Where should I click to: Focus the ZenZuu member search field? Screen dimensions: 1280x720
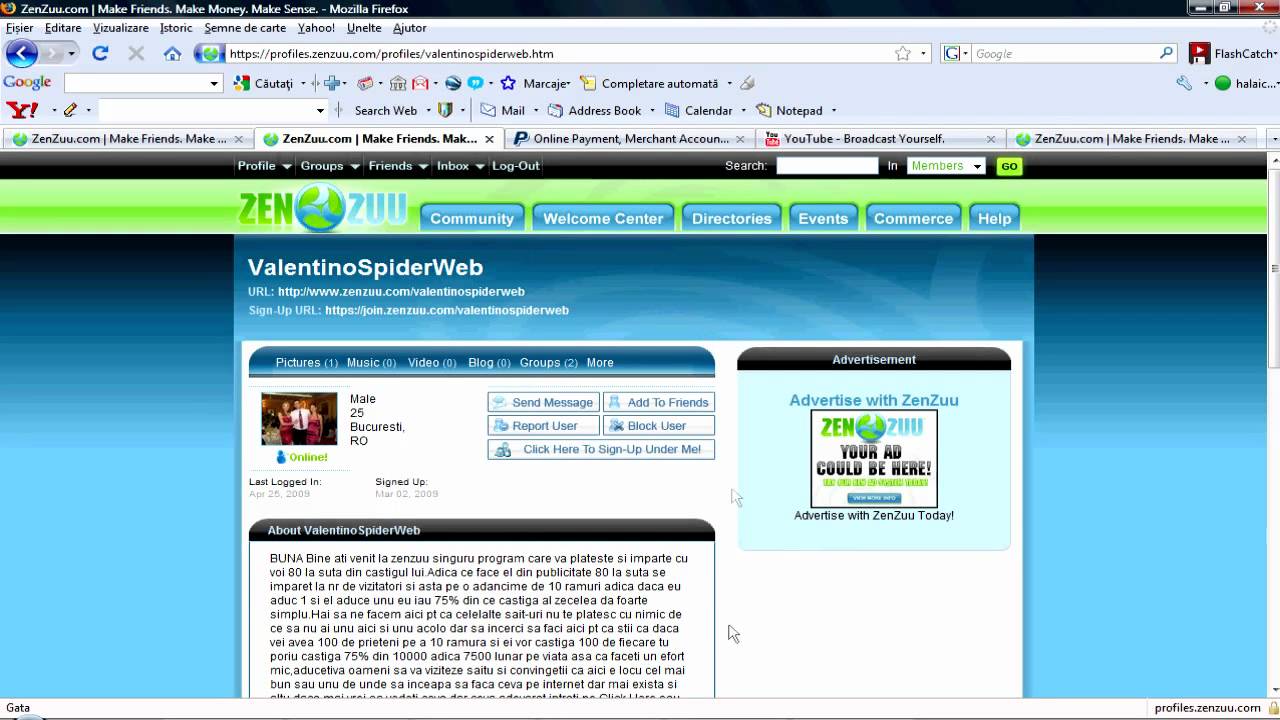click(827, 166)
